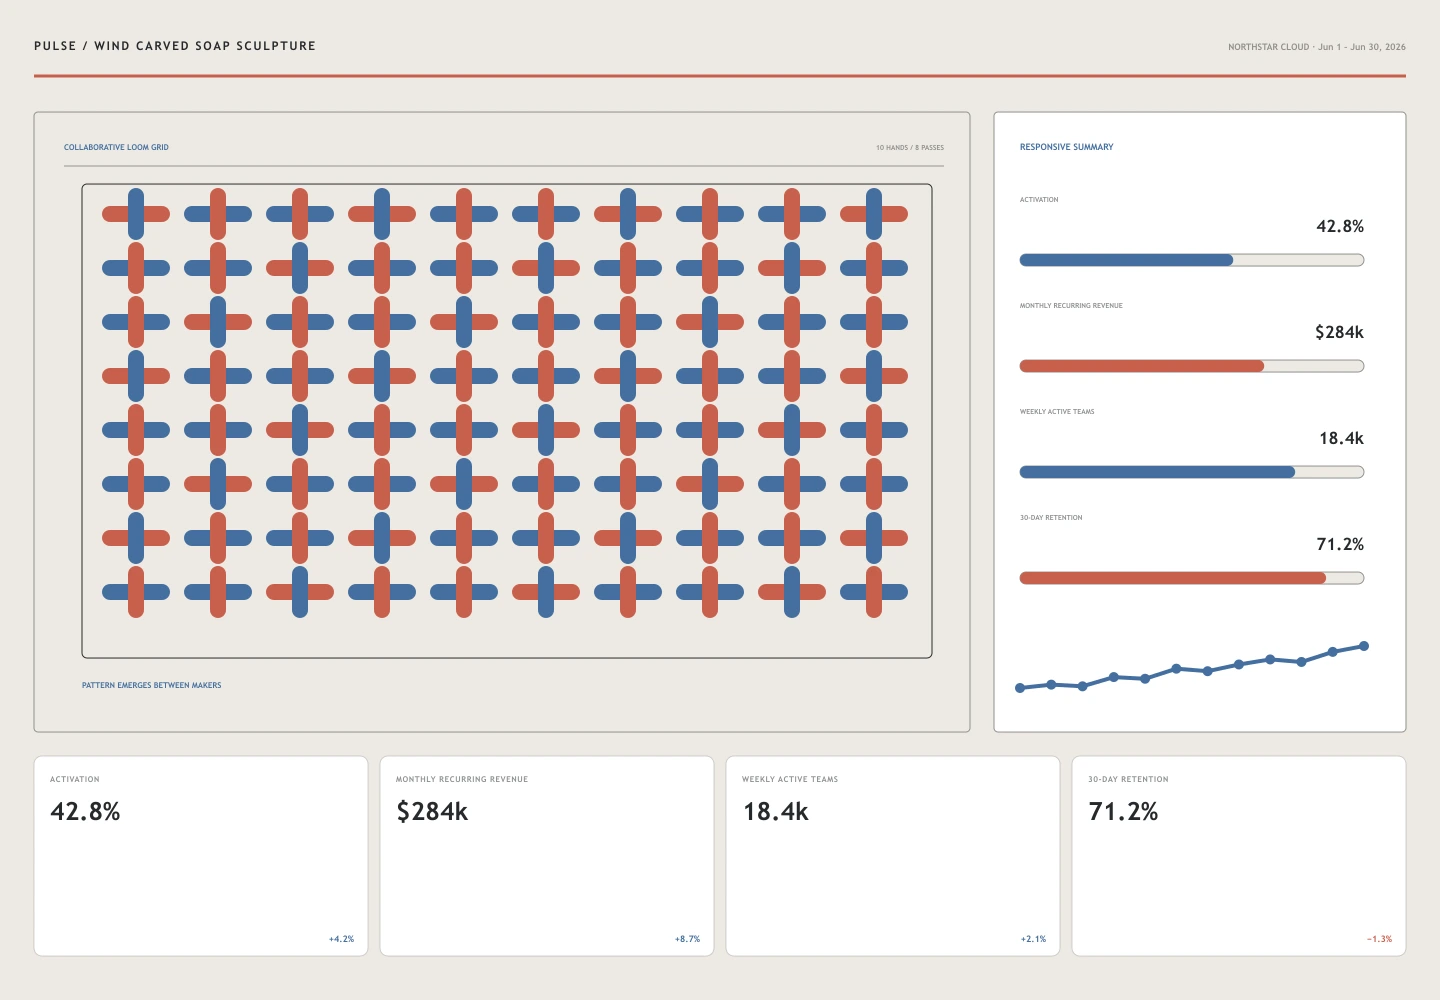Image resolution: width=1440 pixels, height=1000 pixels.
Task: Click the first point on the trend line
Action: pyautogui.click(x=1020, y=688)
